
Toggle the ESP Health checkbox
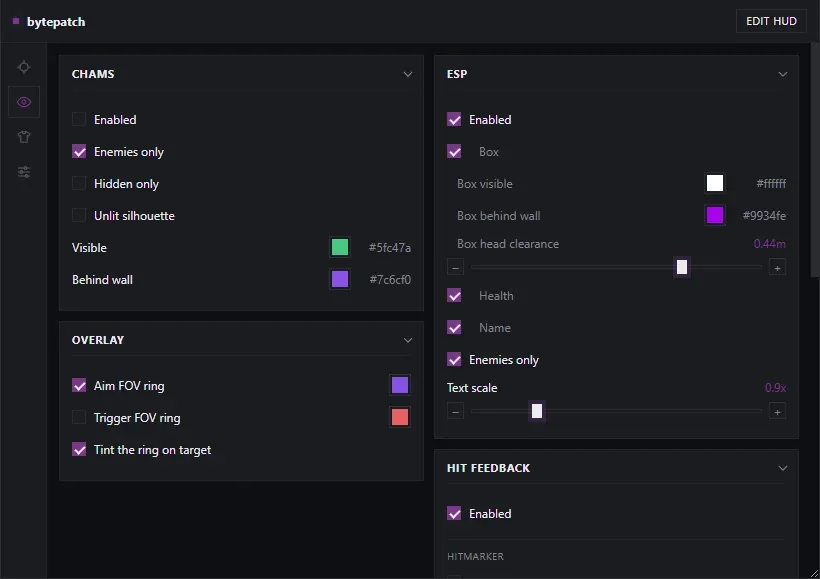pyautogui.click(x=454, y=296)
